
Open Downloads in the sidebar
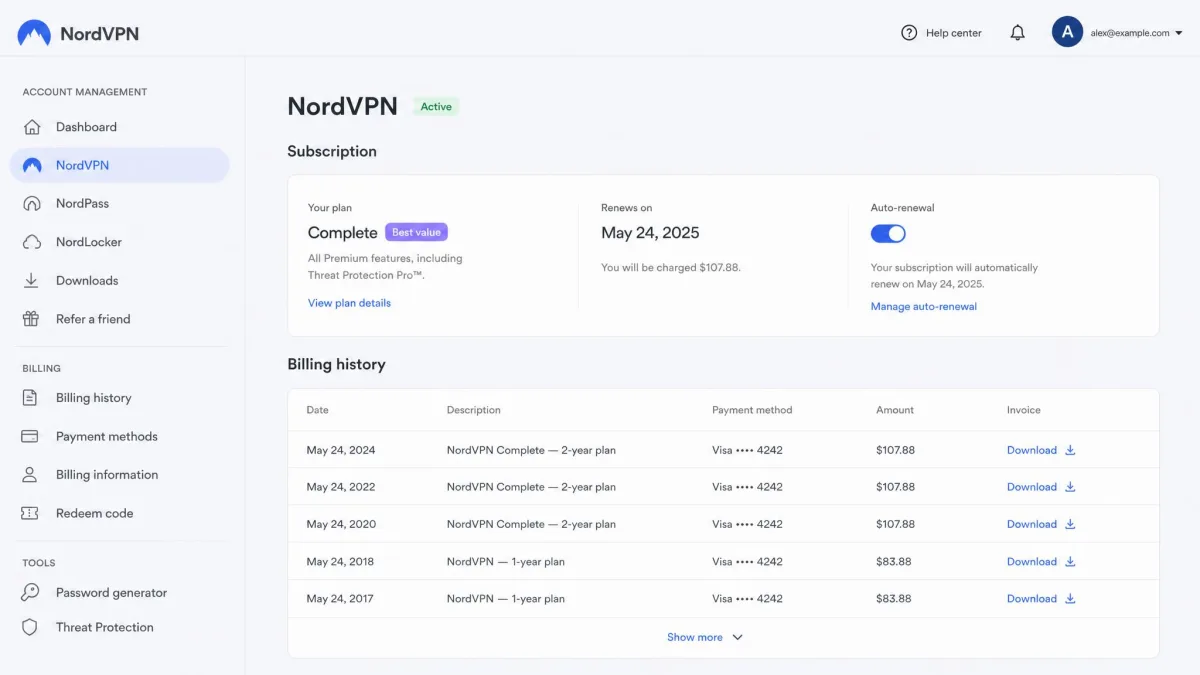click(x=120, y=280)
